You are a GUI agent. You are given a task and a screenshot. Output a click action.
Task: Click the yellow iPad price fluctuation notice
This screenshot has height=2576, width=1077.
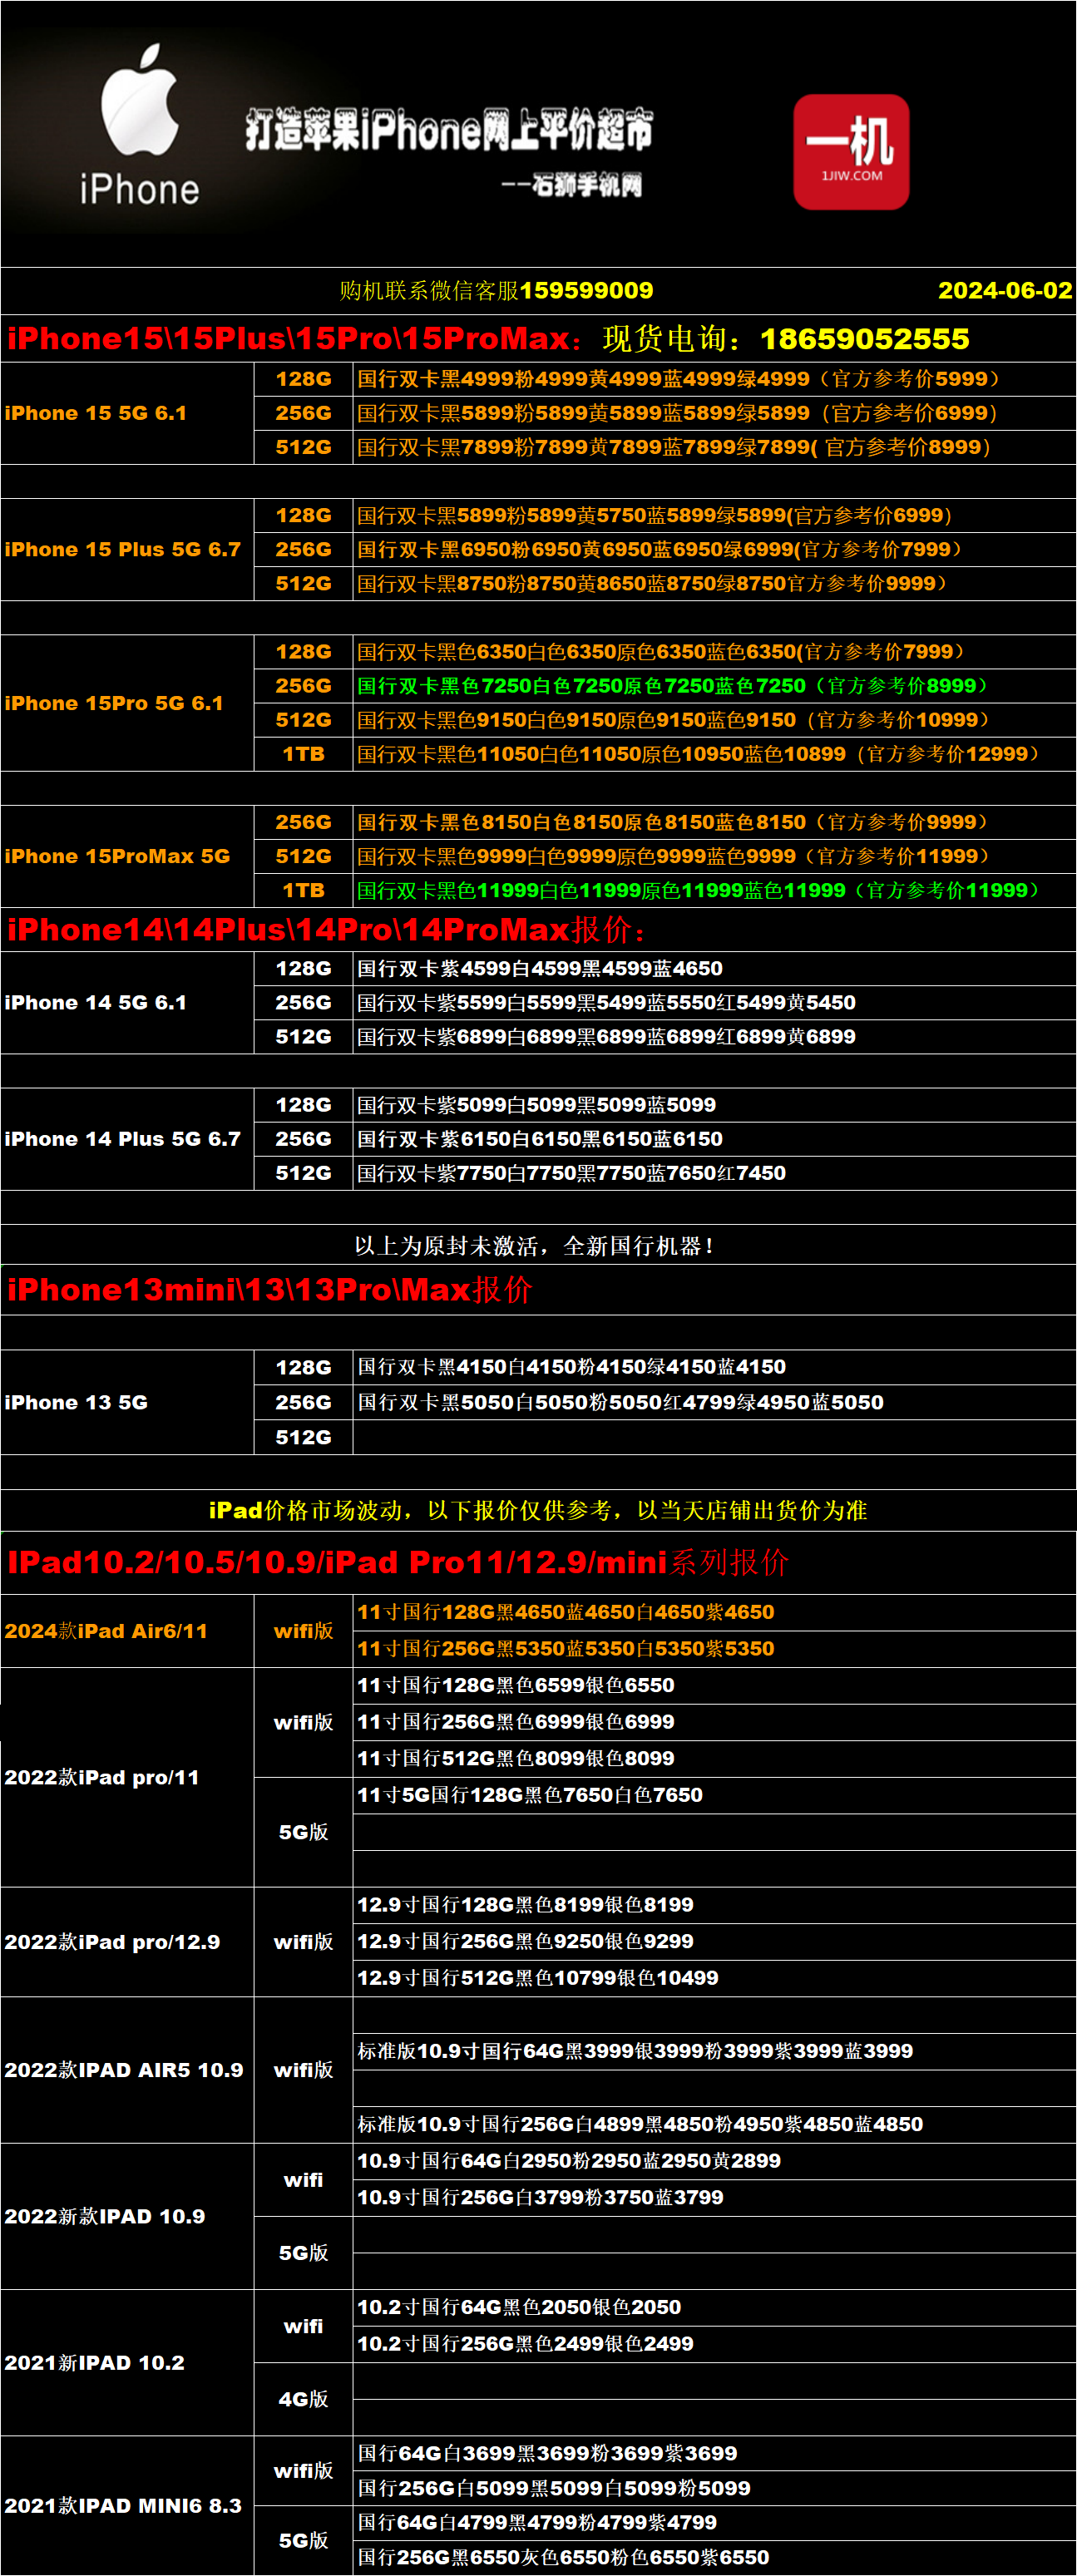(x=538, y=1510)
